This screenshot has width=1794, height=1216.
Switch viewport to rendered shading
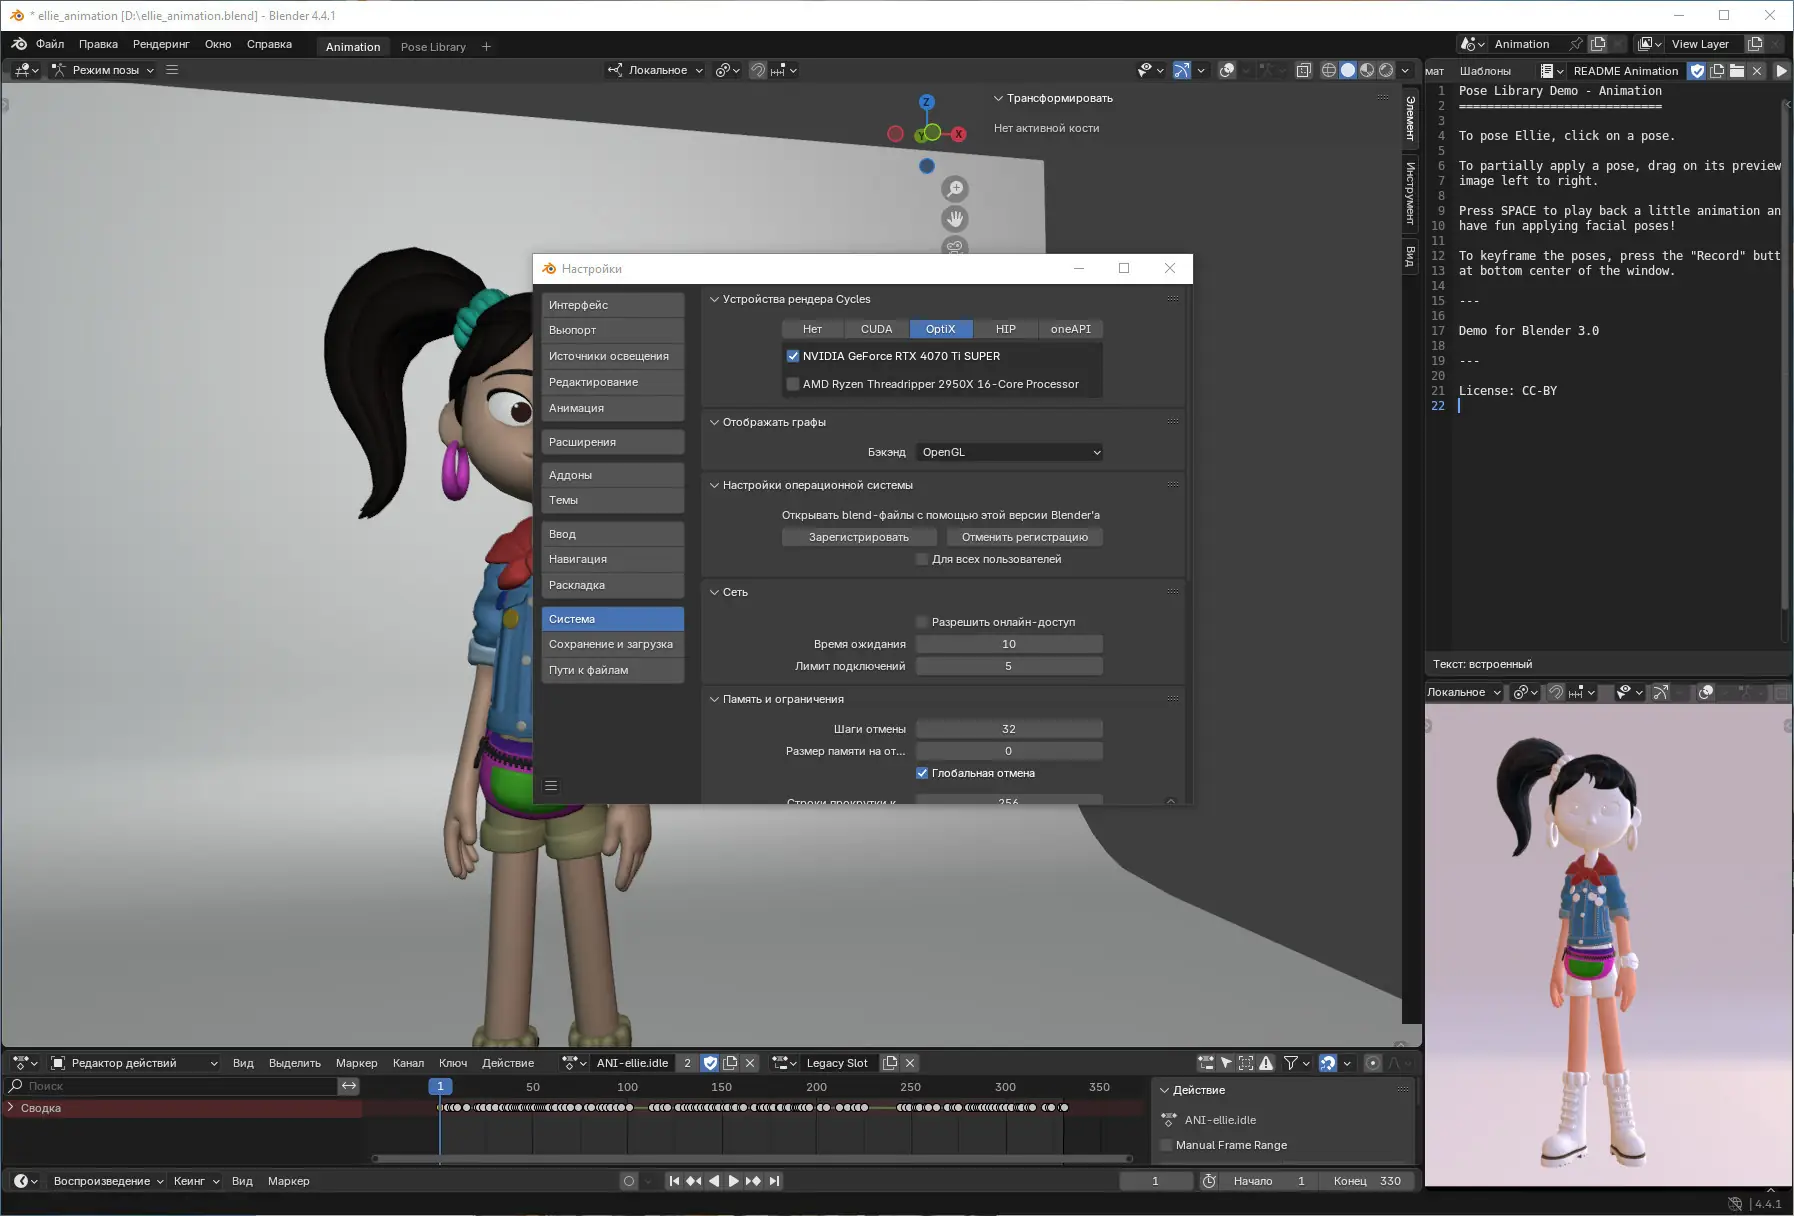(x=1386, y=70)
